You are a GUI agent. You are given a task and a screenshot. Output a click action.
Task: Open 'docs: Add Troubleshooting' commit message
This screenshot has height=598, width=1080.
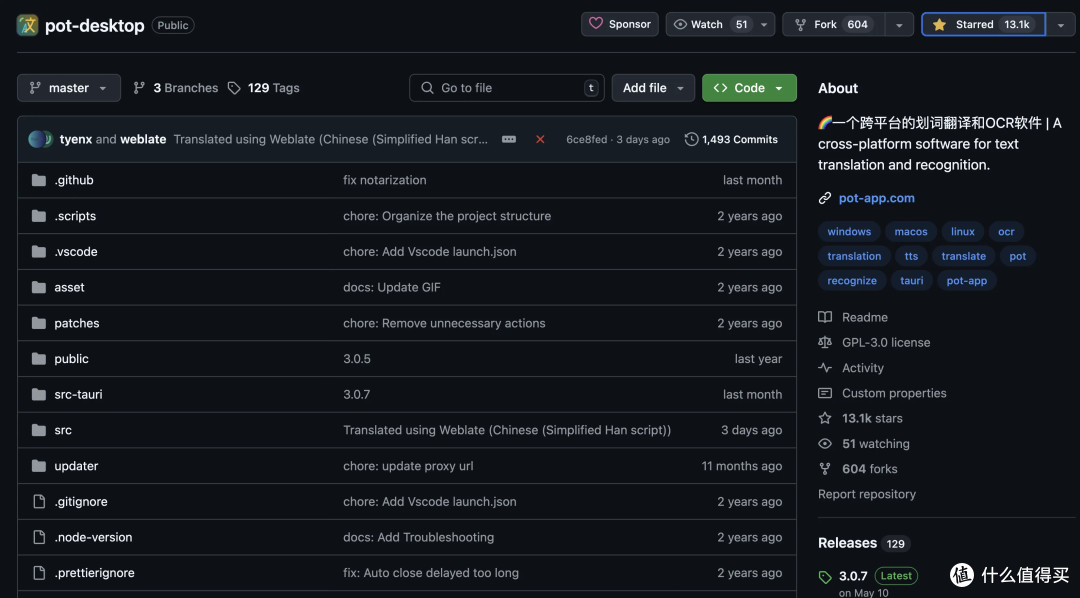pos(419,537)
